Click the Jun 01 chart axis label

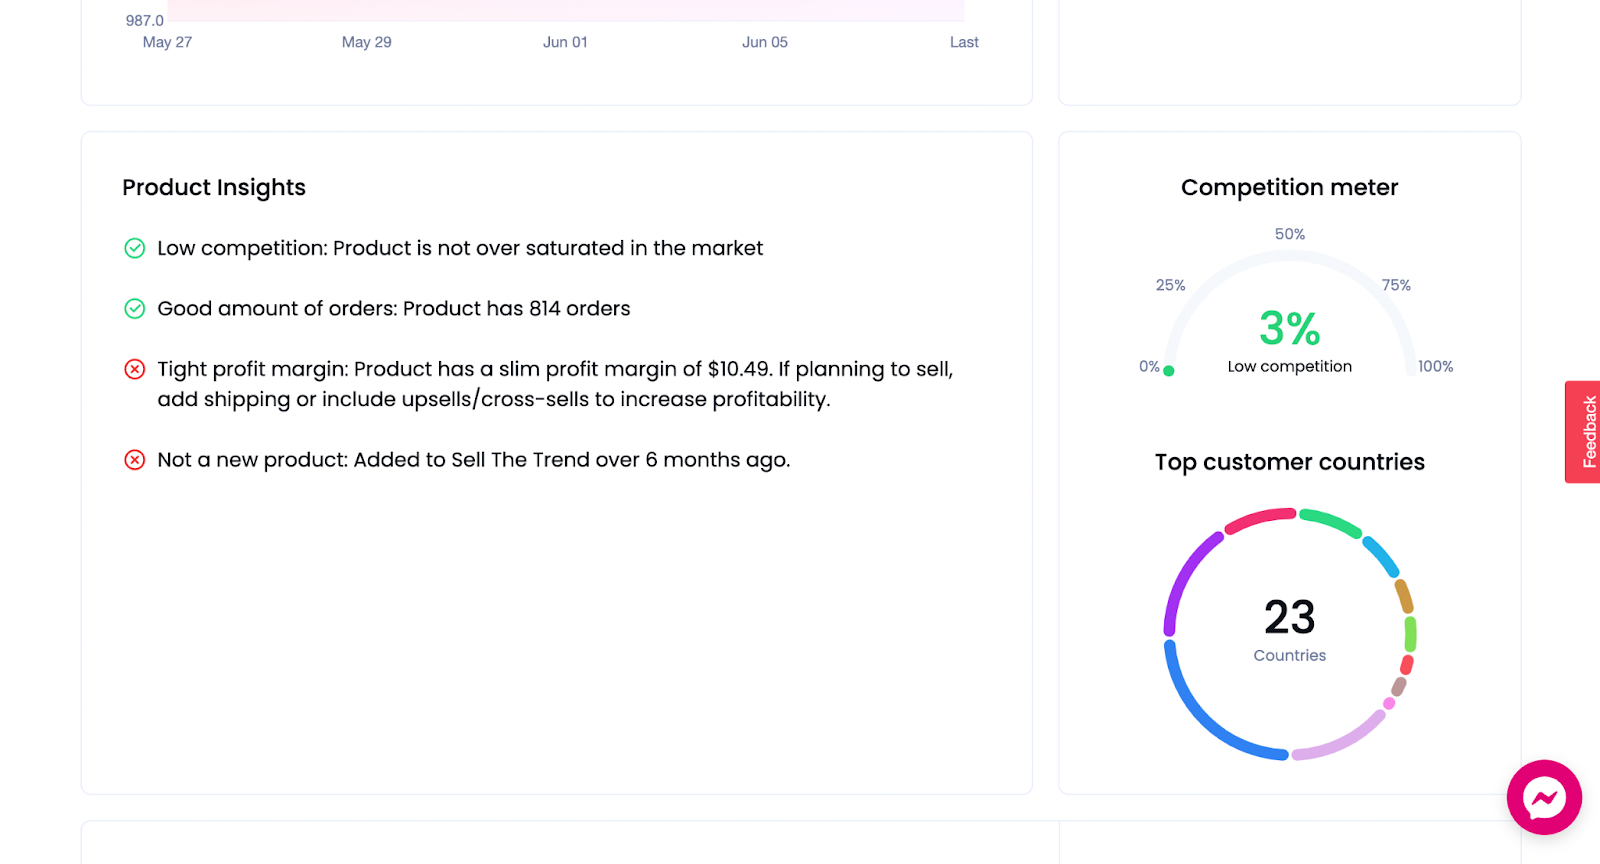tap(565, 42)
